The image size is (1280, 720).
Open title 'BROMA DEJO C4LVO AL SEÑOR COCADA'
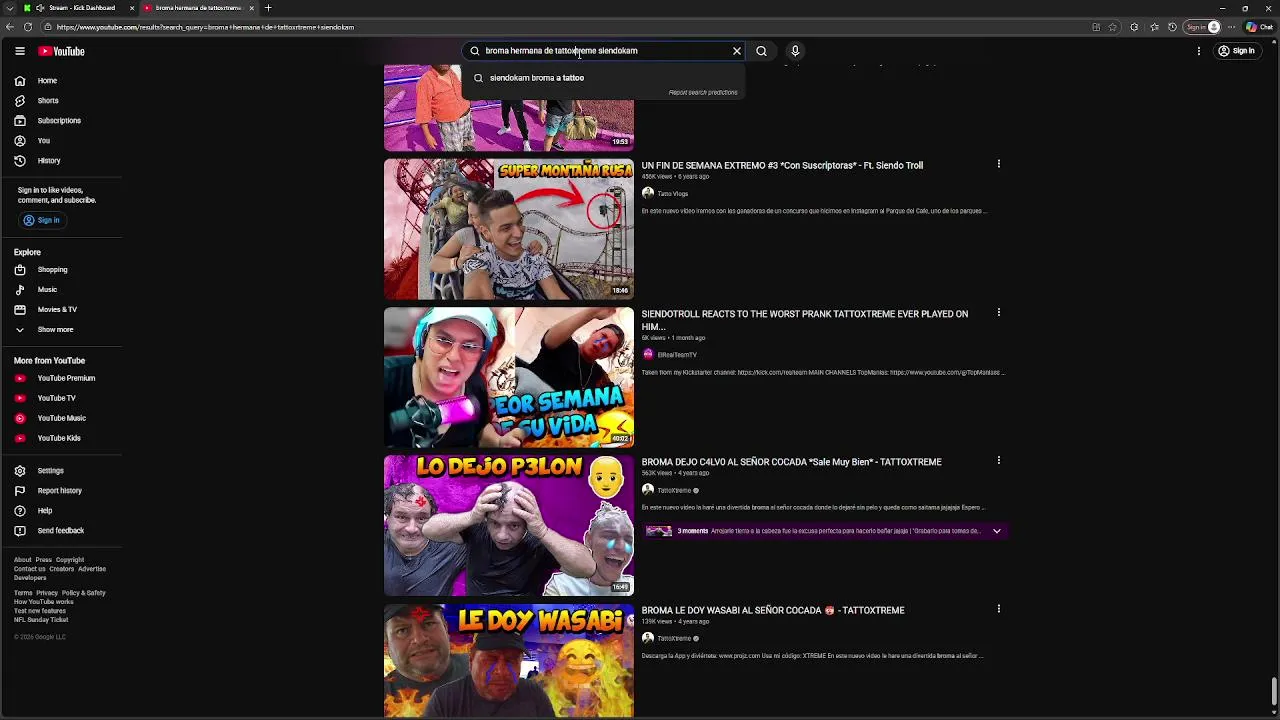point(791,462)
